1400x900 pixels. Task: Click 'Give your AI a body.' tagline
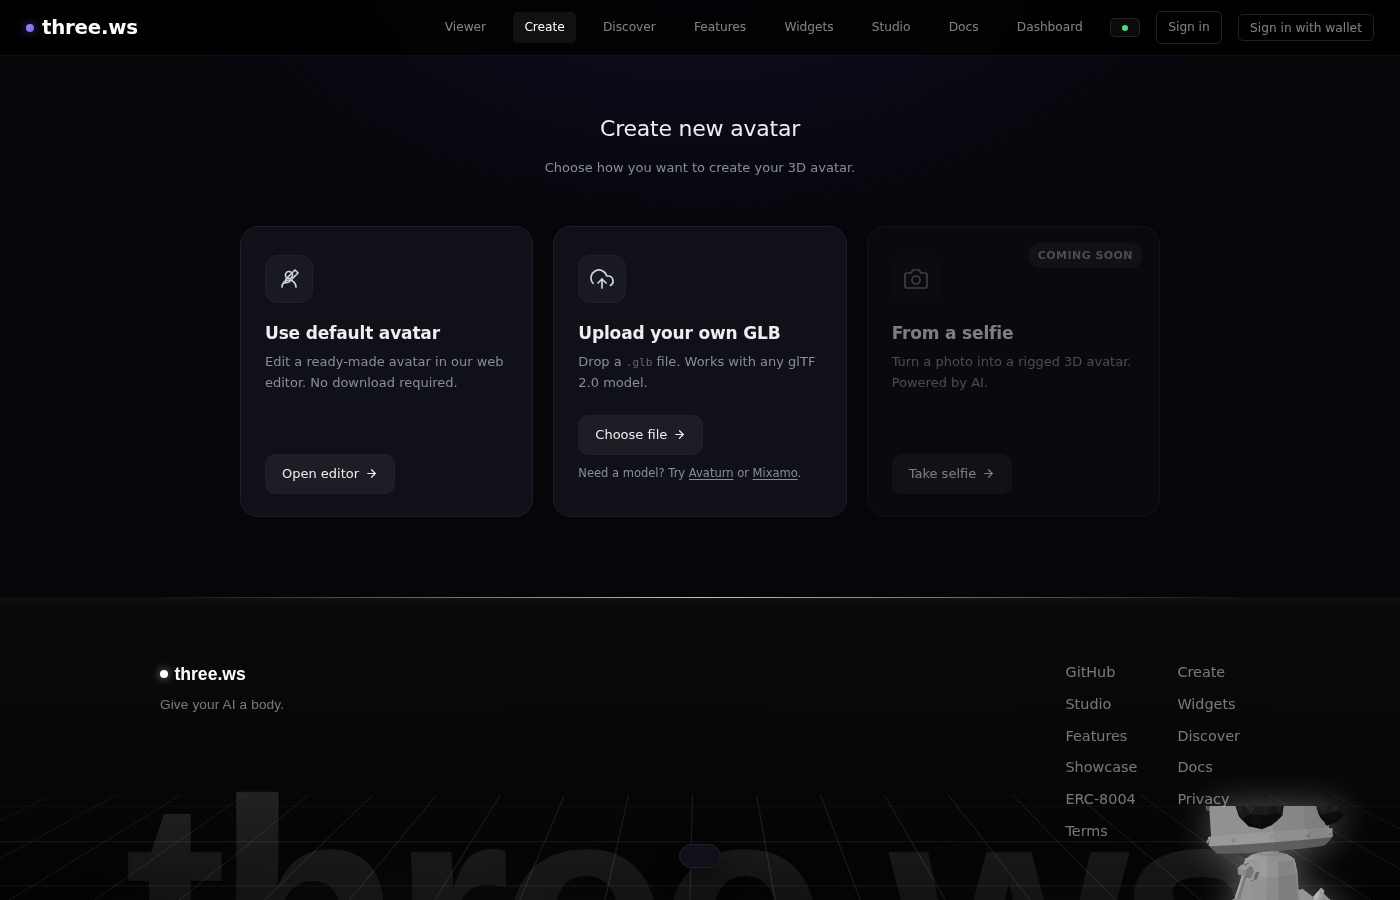click(222, 705)
